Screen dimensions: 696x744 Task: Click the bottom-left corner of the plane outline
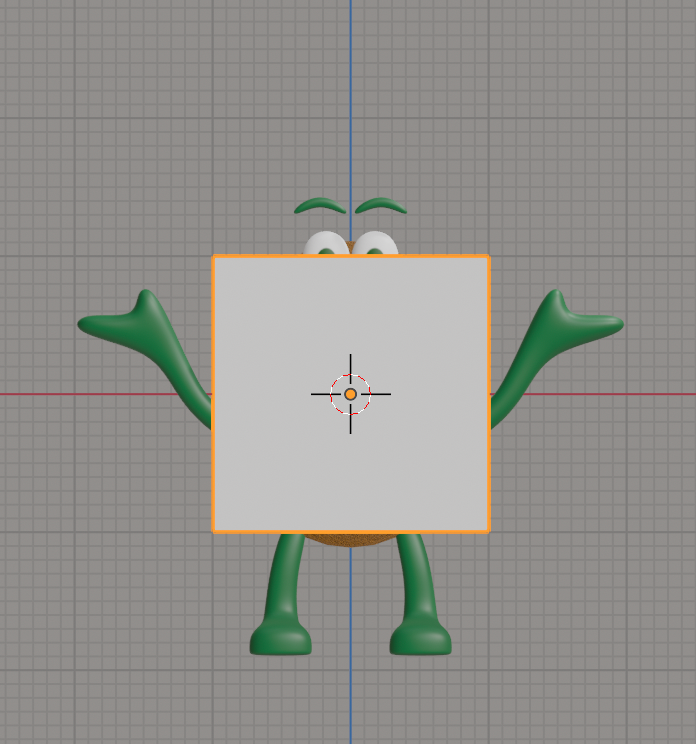coord(214,530)
